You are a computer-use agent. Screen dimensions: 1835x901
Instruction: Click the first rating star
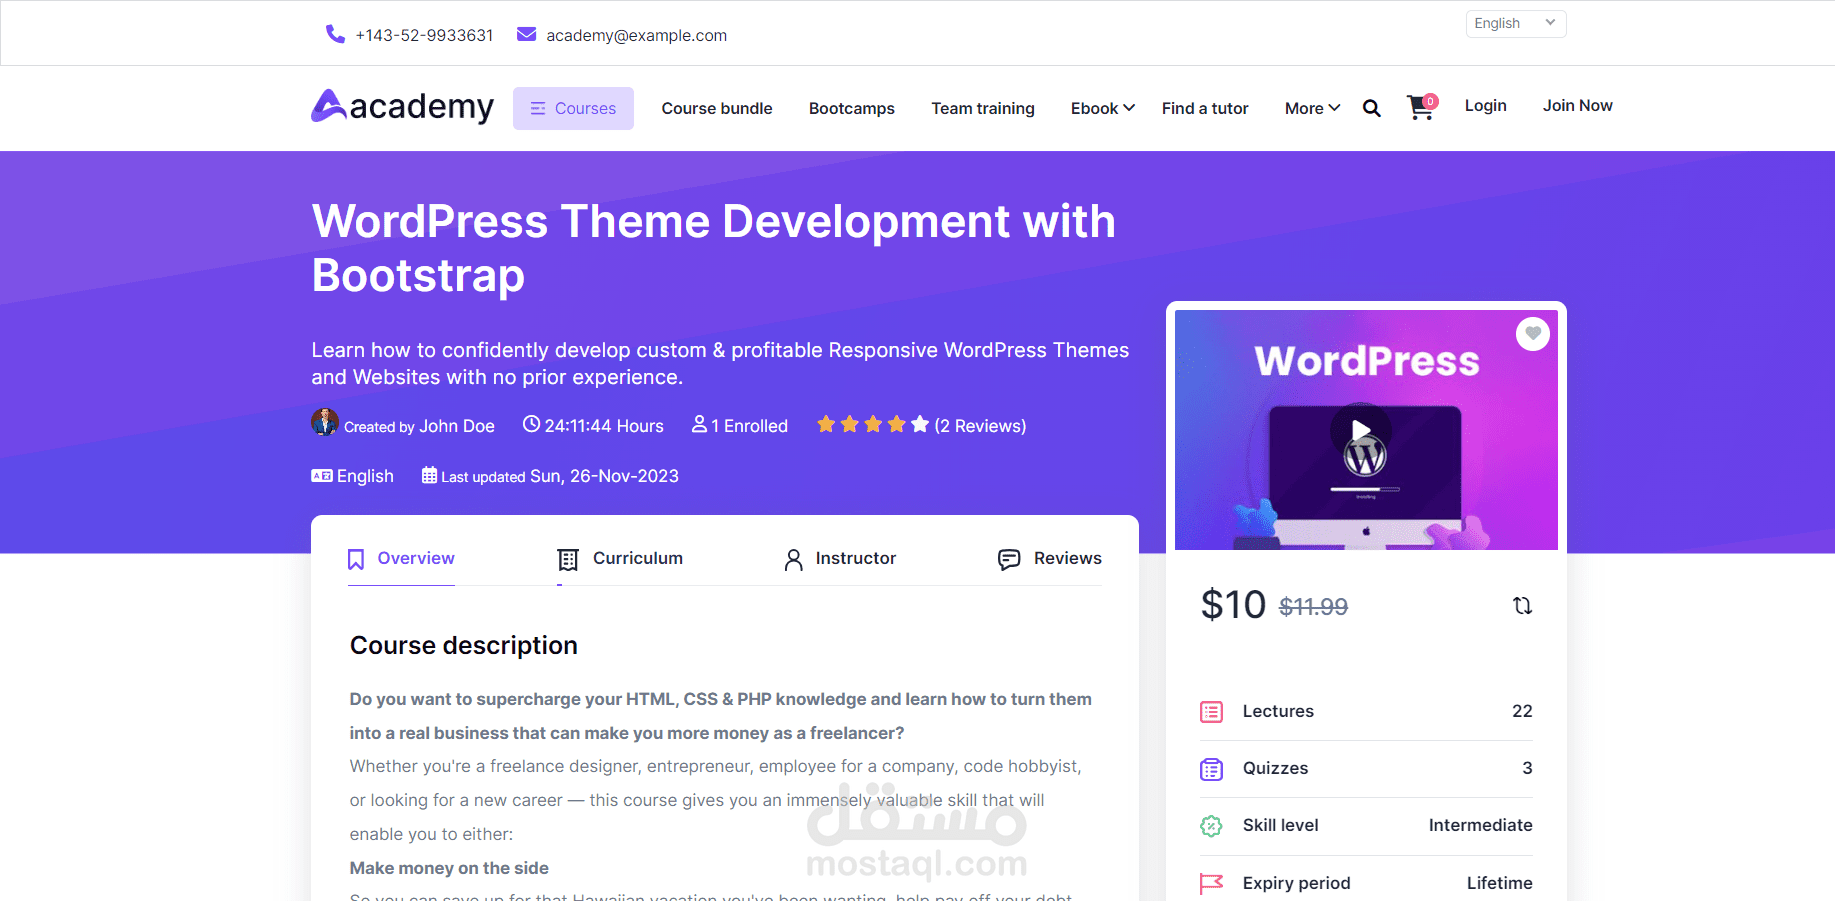tap(826, 424)
